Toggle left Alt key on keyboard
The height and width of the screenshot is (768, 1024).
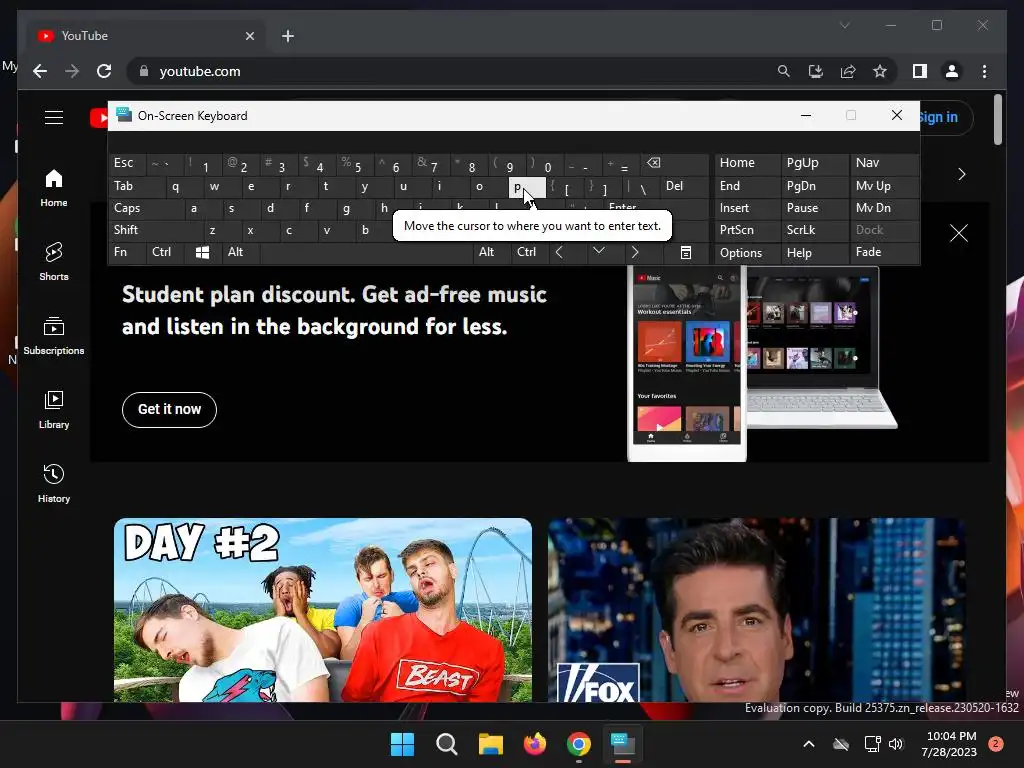pos(240,252)
